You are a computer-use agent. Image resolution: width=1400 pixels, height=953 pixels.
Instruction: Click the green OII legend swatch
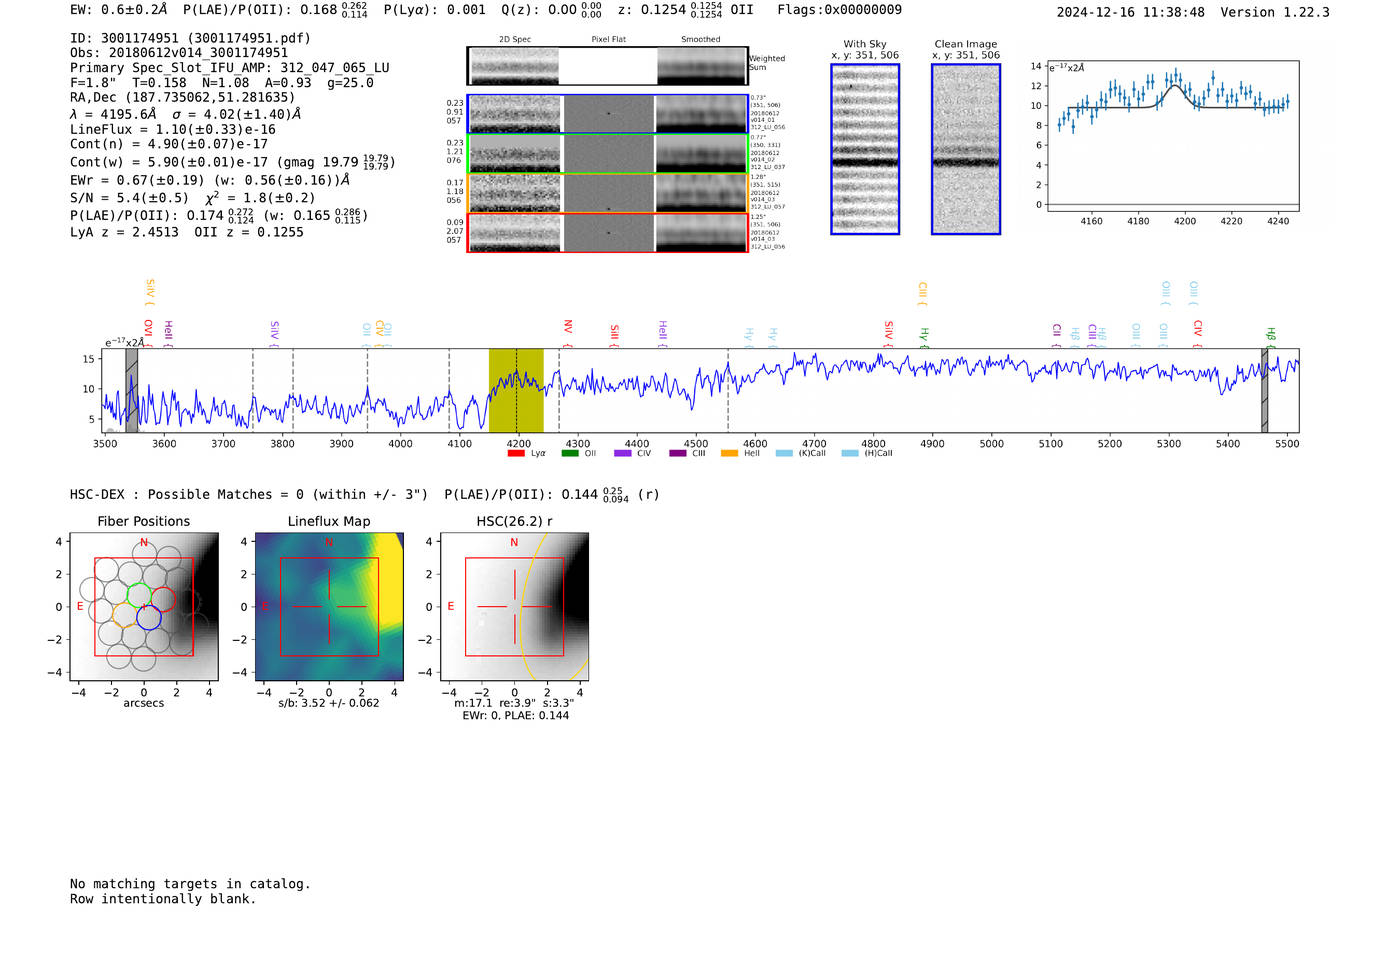click(x=570, y=453)
